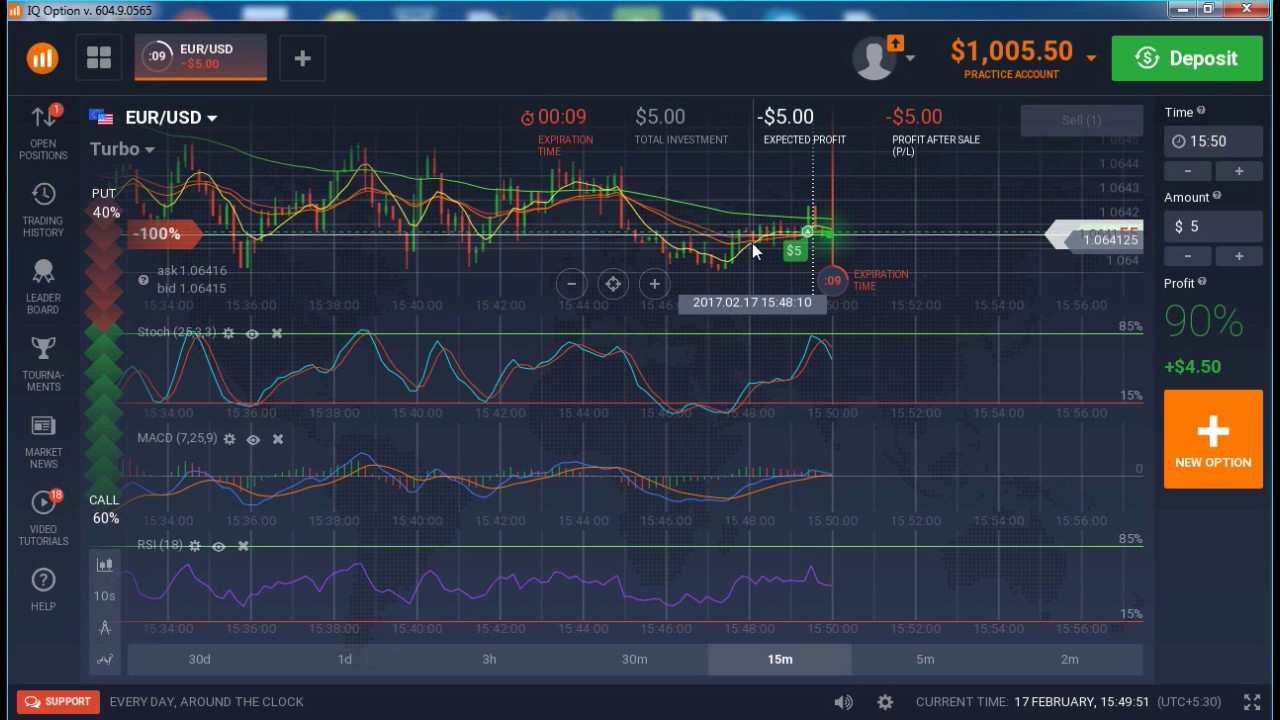Click the orange New Option button
The height and width of the screenshot is (720, 1280).
[1213, 439]
